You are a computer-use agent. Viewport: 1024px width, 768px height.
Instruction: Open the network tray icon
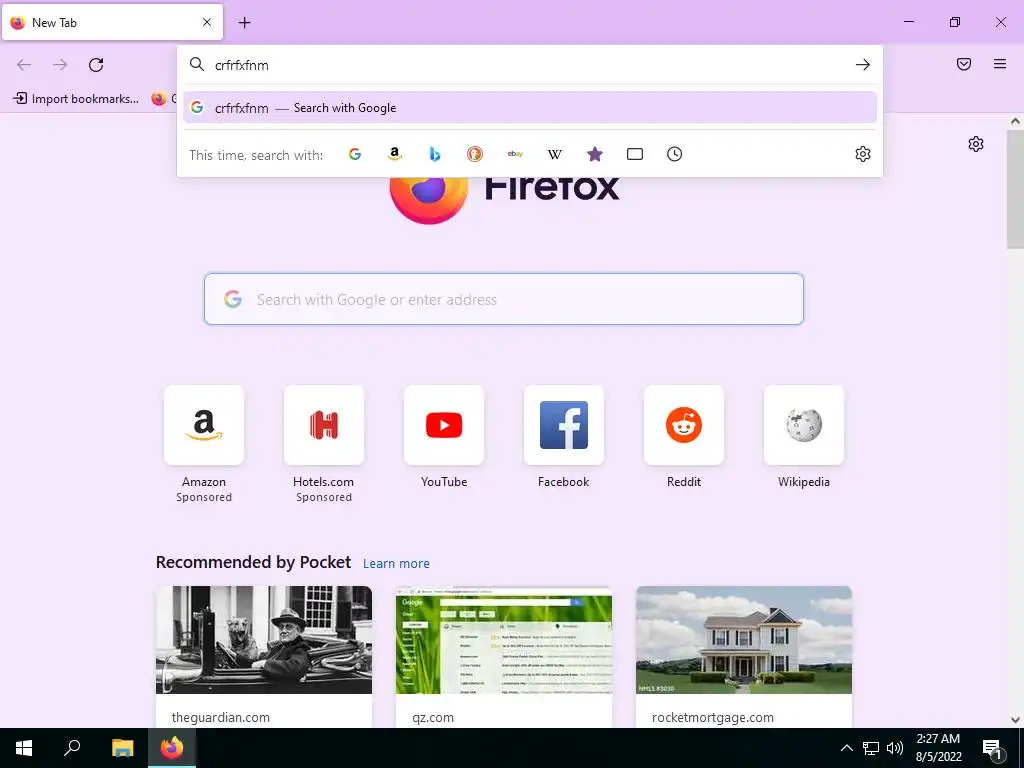point(871,748)
